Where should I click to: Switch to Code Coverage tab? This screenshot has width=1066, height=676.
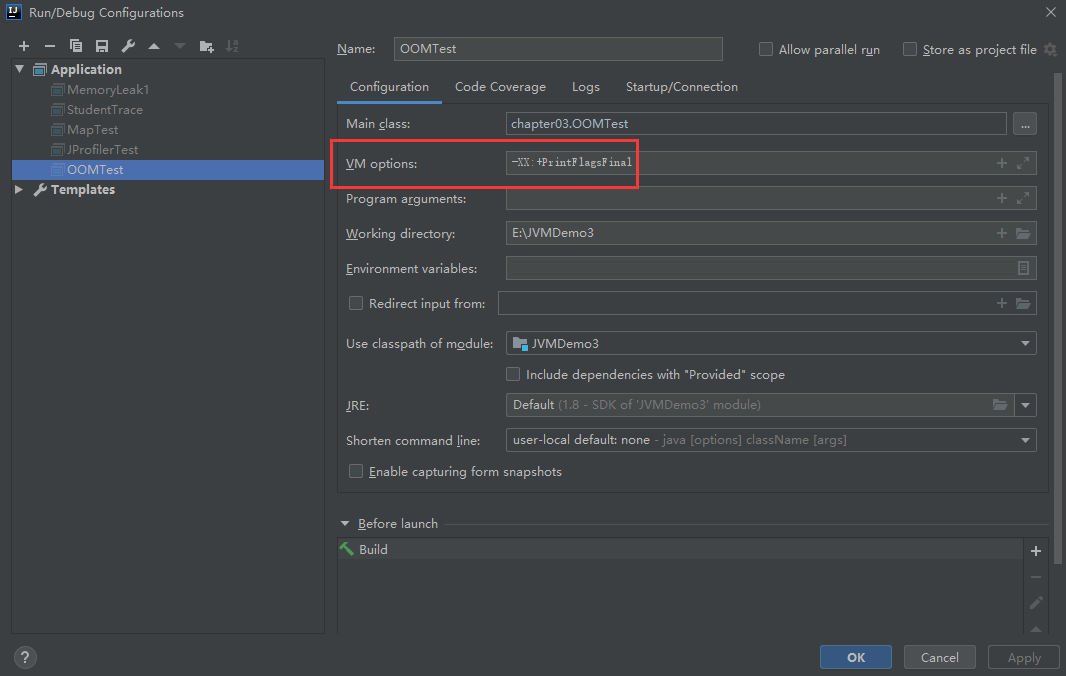(x=500, y=87)
